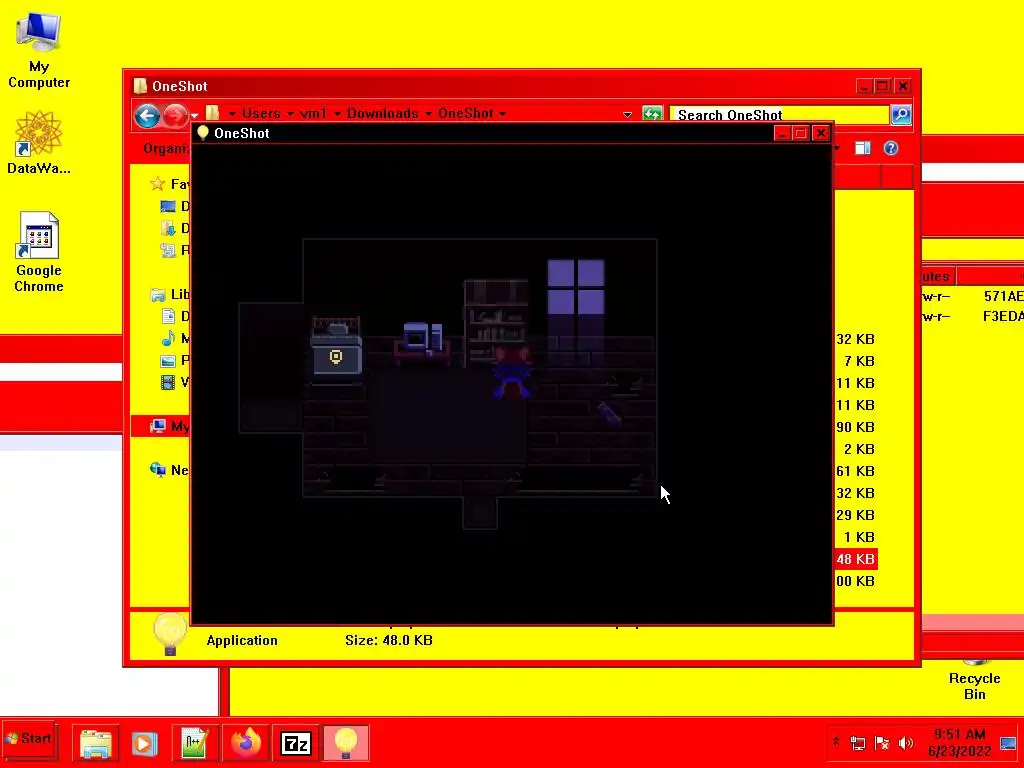Open the address bar history dropdown
The width and height of the screenshot is (1024, 768).
click(627, 115)
